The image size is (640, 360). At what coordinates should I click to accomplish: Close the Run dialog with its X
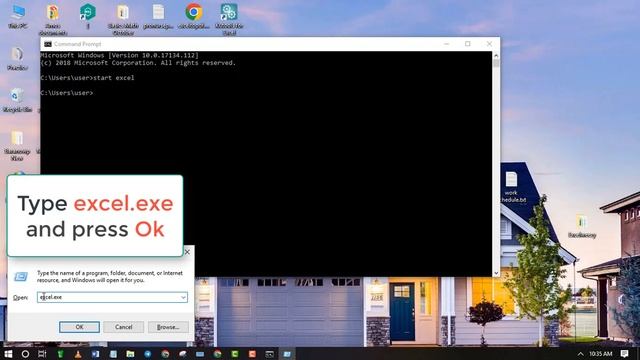[187, 252]
